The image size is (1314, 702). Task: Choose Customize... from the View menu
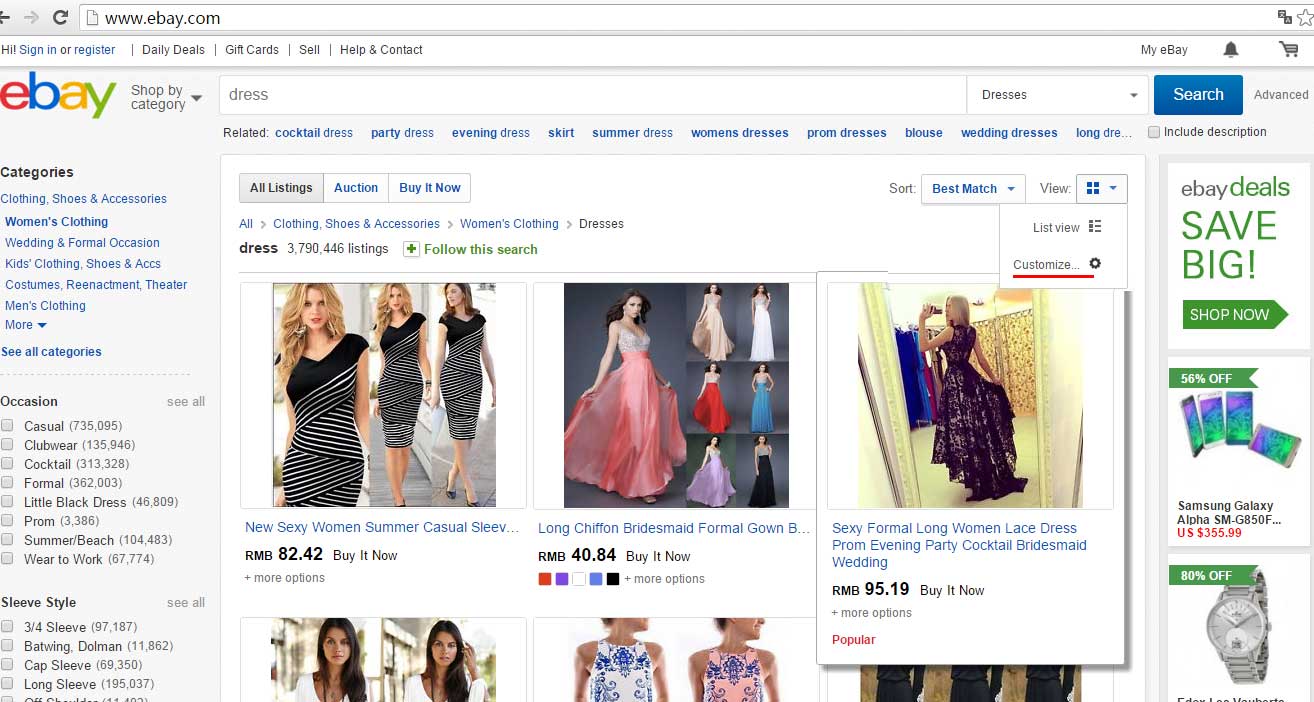pos(1046,265)
